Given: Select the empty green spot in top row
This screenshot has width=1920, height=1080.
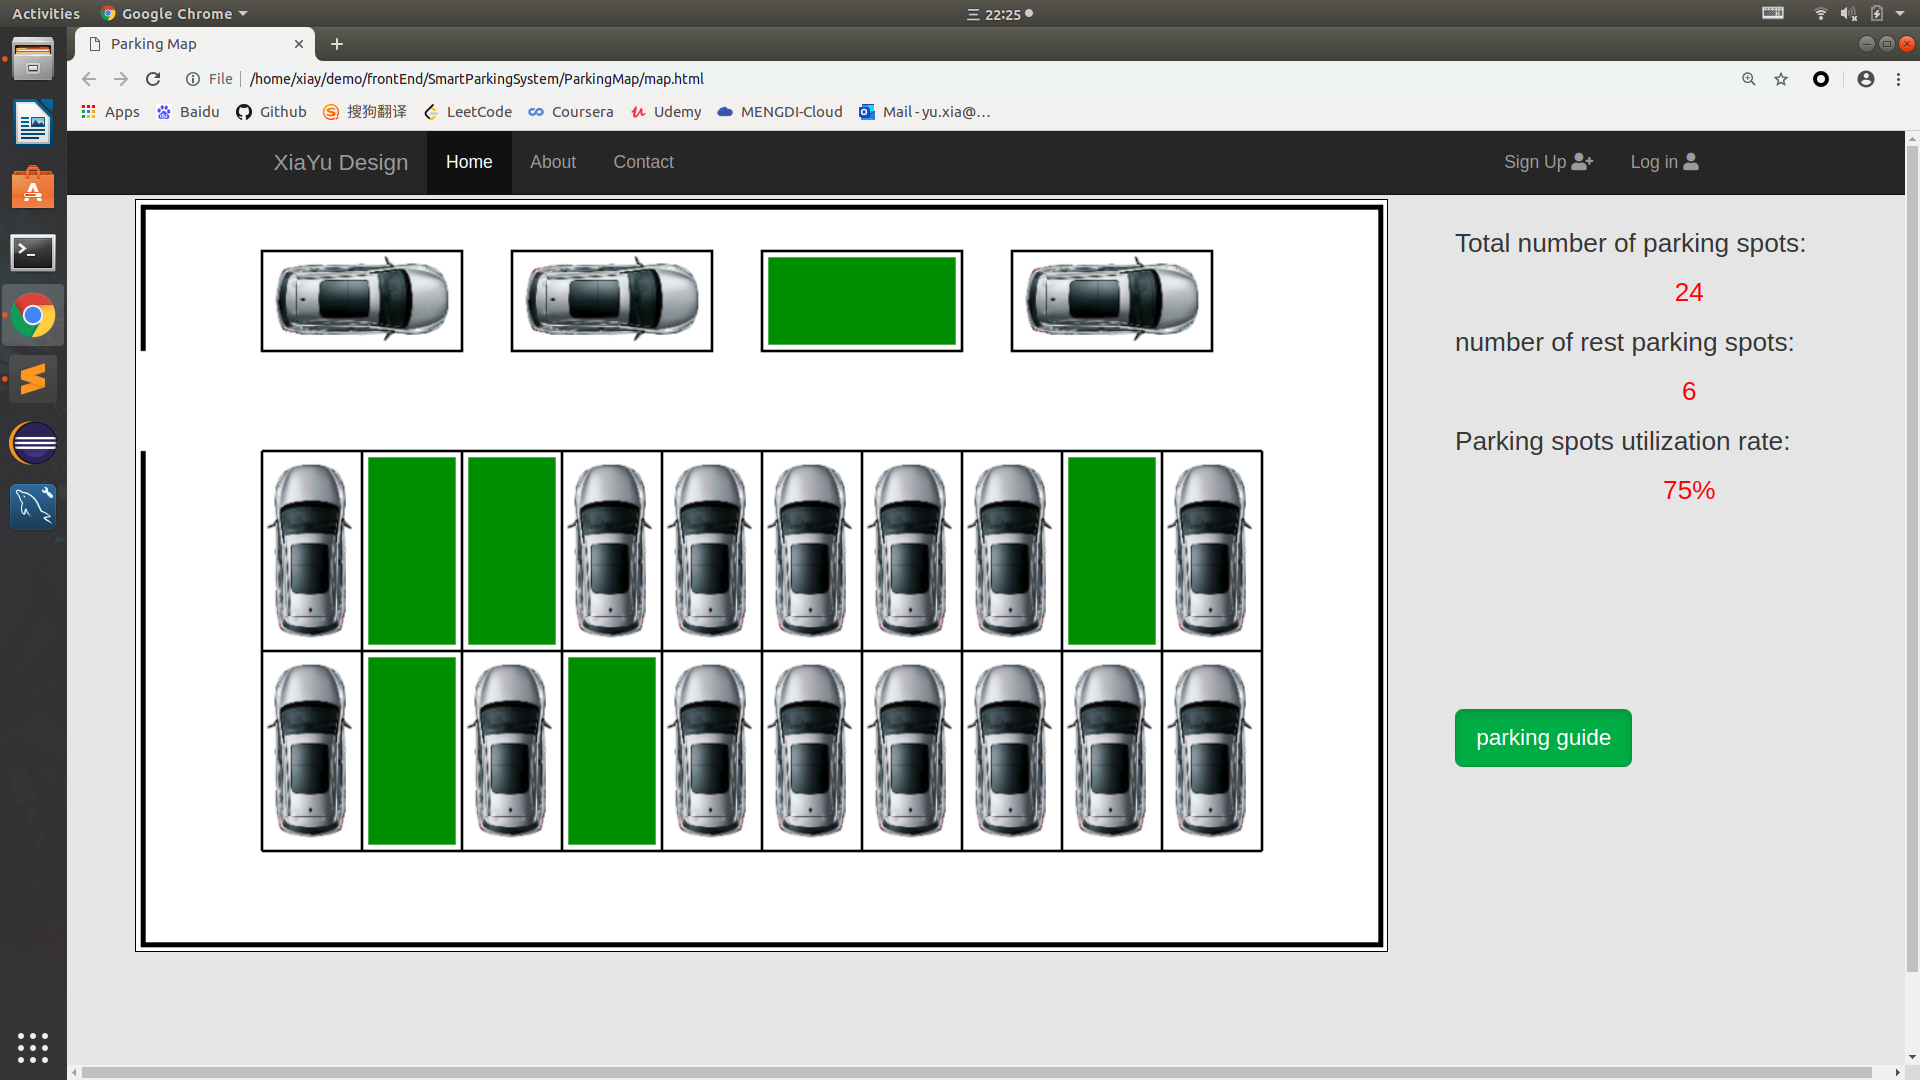Looking at the screenshot, I should click(x=861, y=301).
